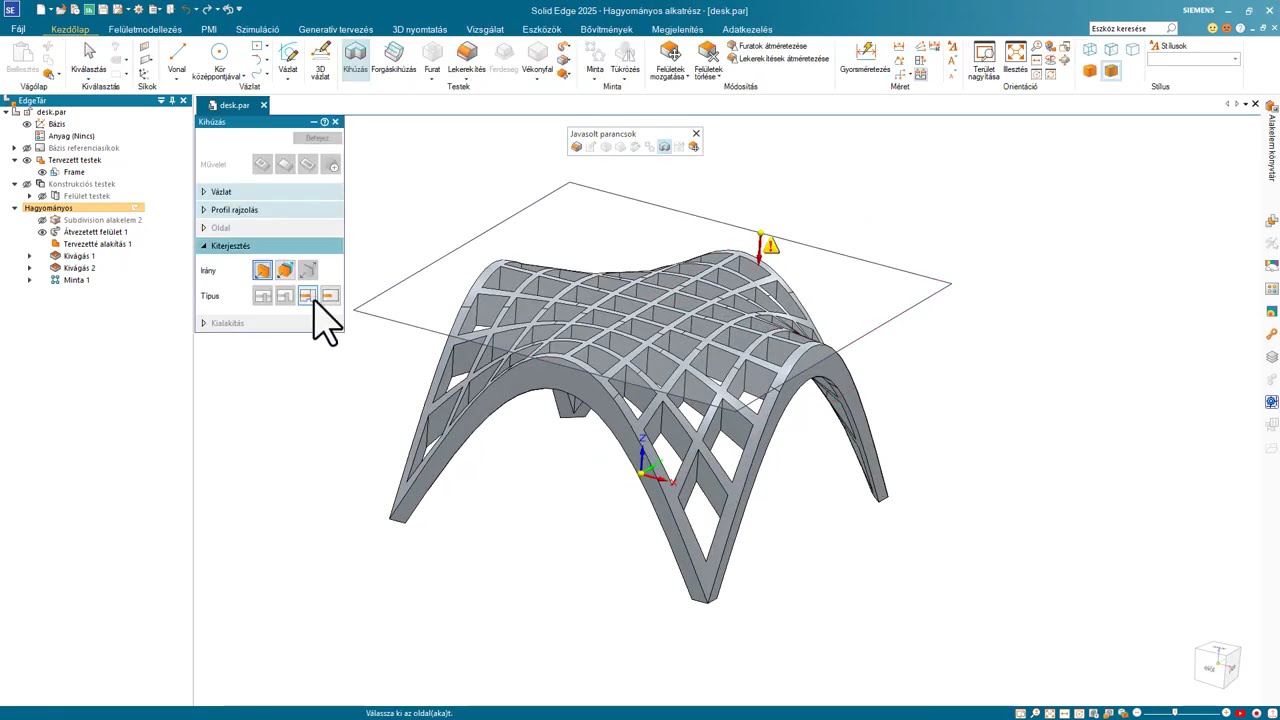Start a new Vázlat sketch

click(x=288, y=58)
